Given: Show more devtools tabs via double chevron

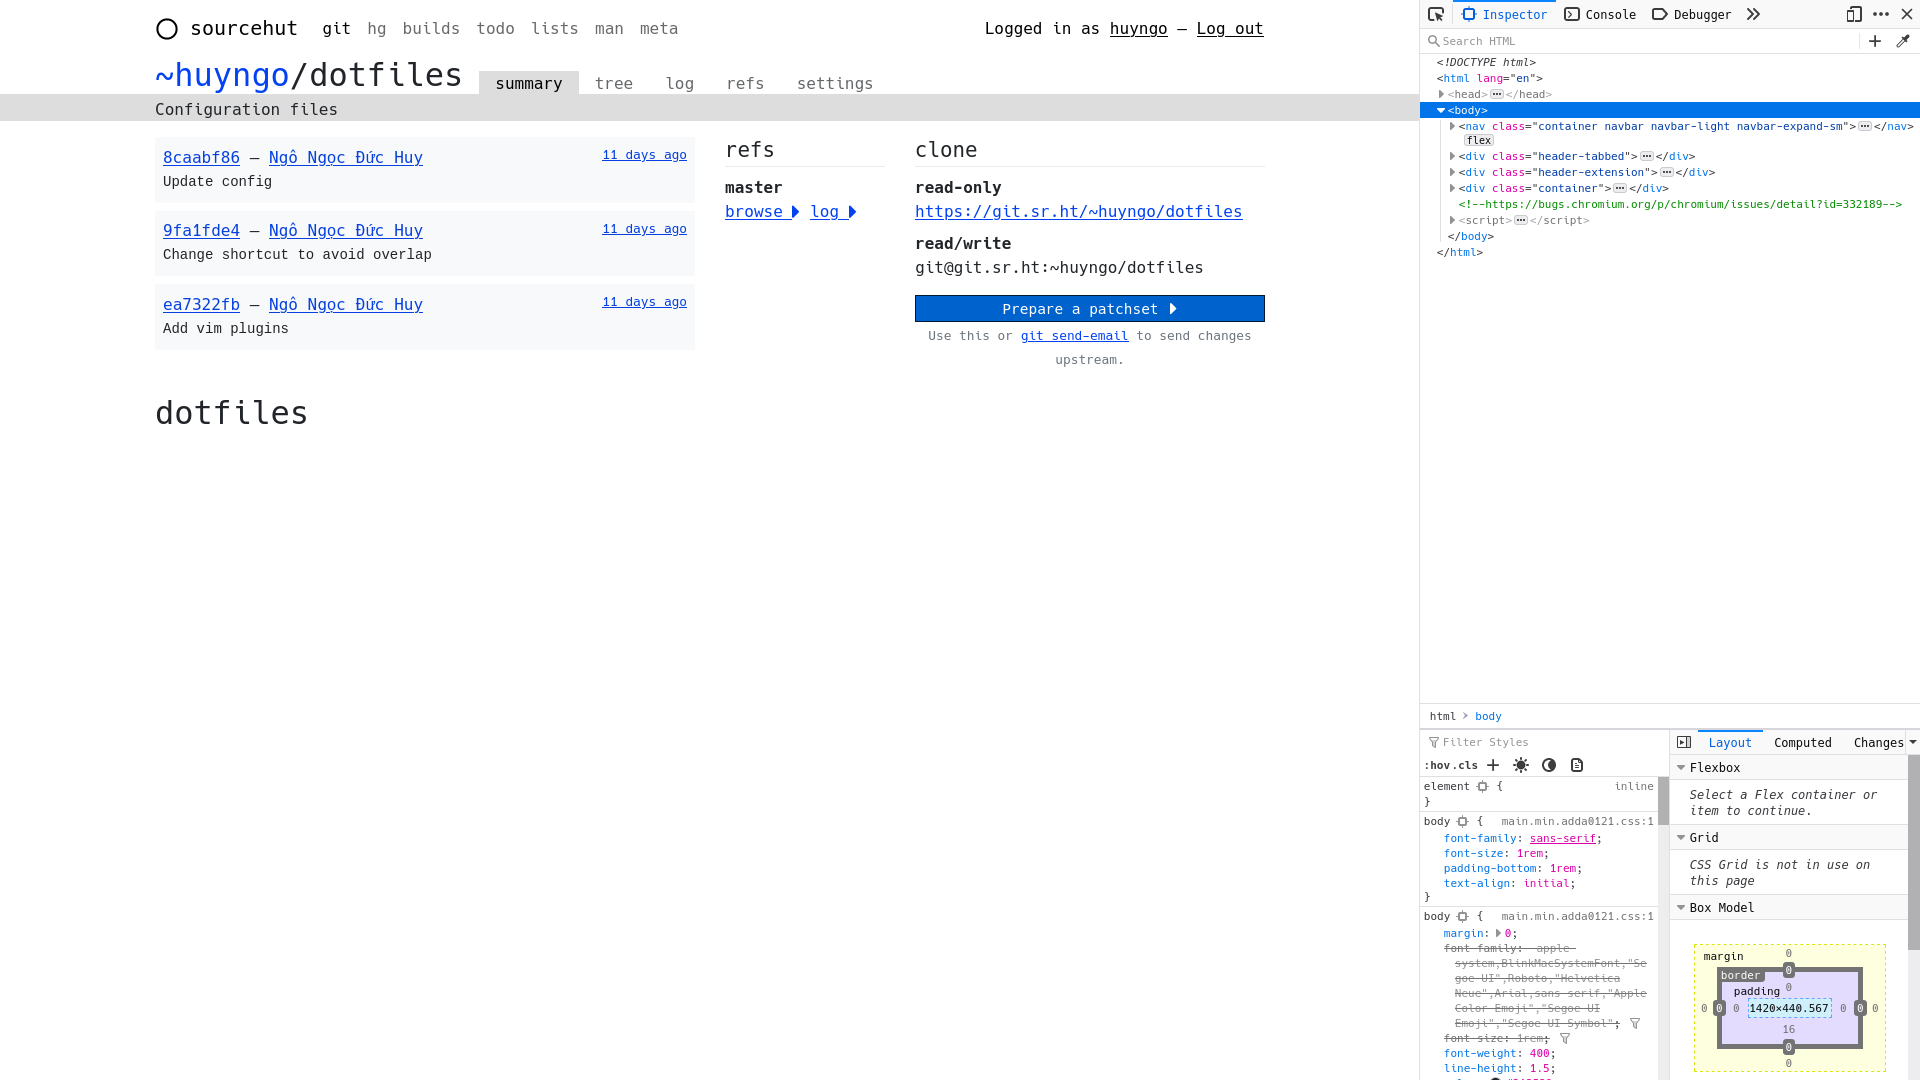Looking at the screenshot, I should (1753, 14).
